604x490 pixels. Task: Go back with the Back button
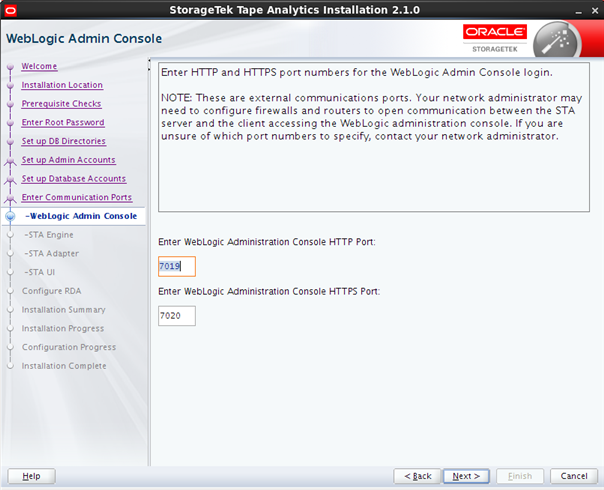(418, 476)
